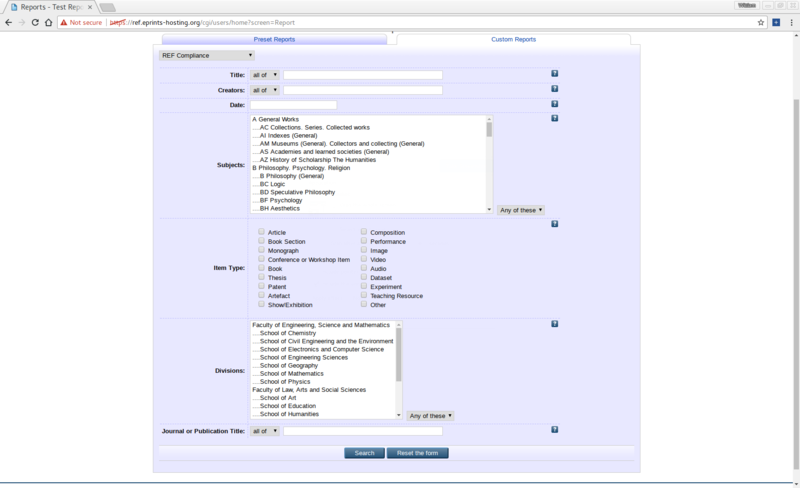Click the help icon next to the Date field
This screenshot has height=488, width=800.
[x=555, y=104]
